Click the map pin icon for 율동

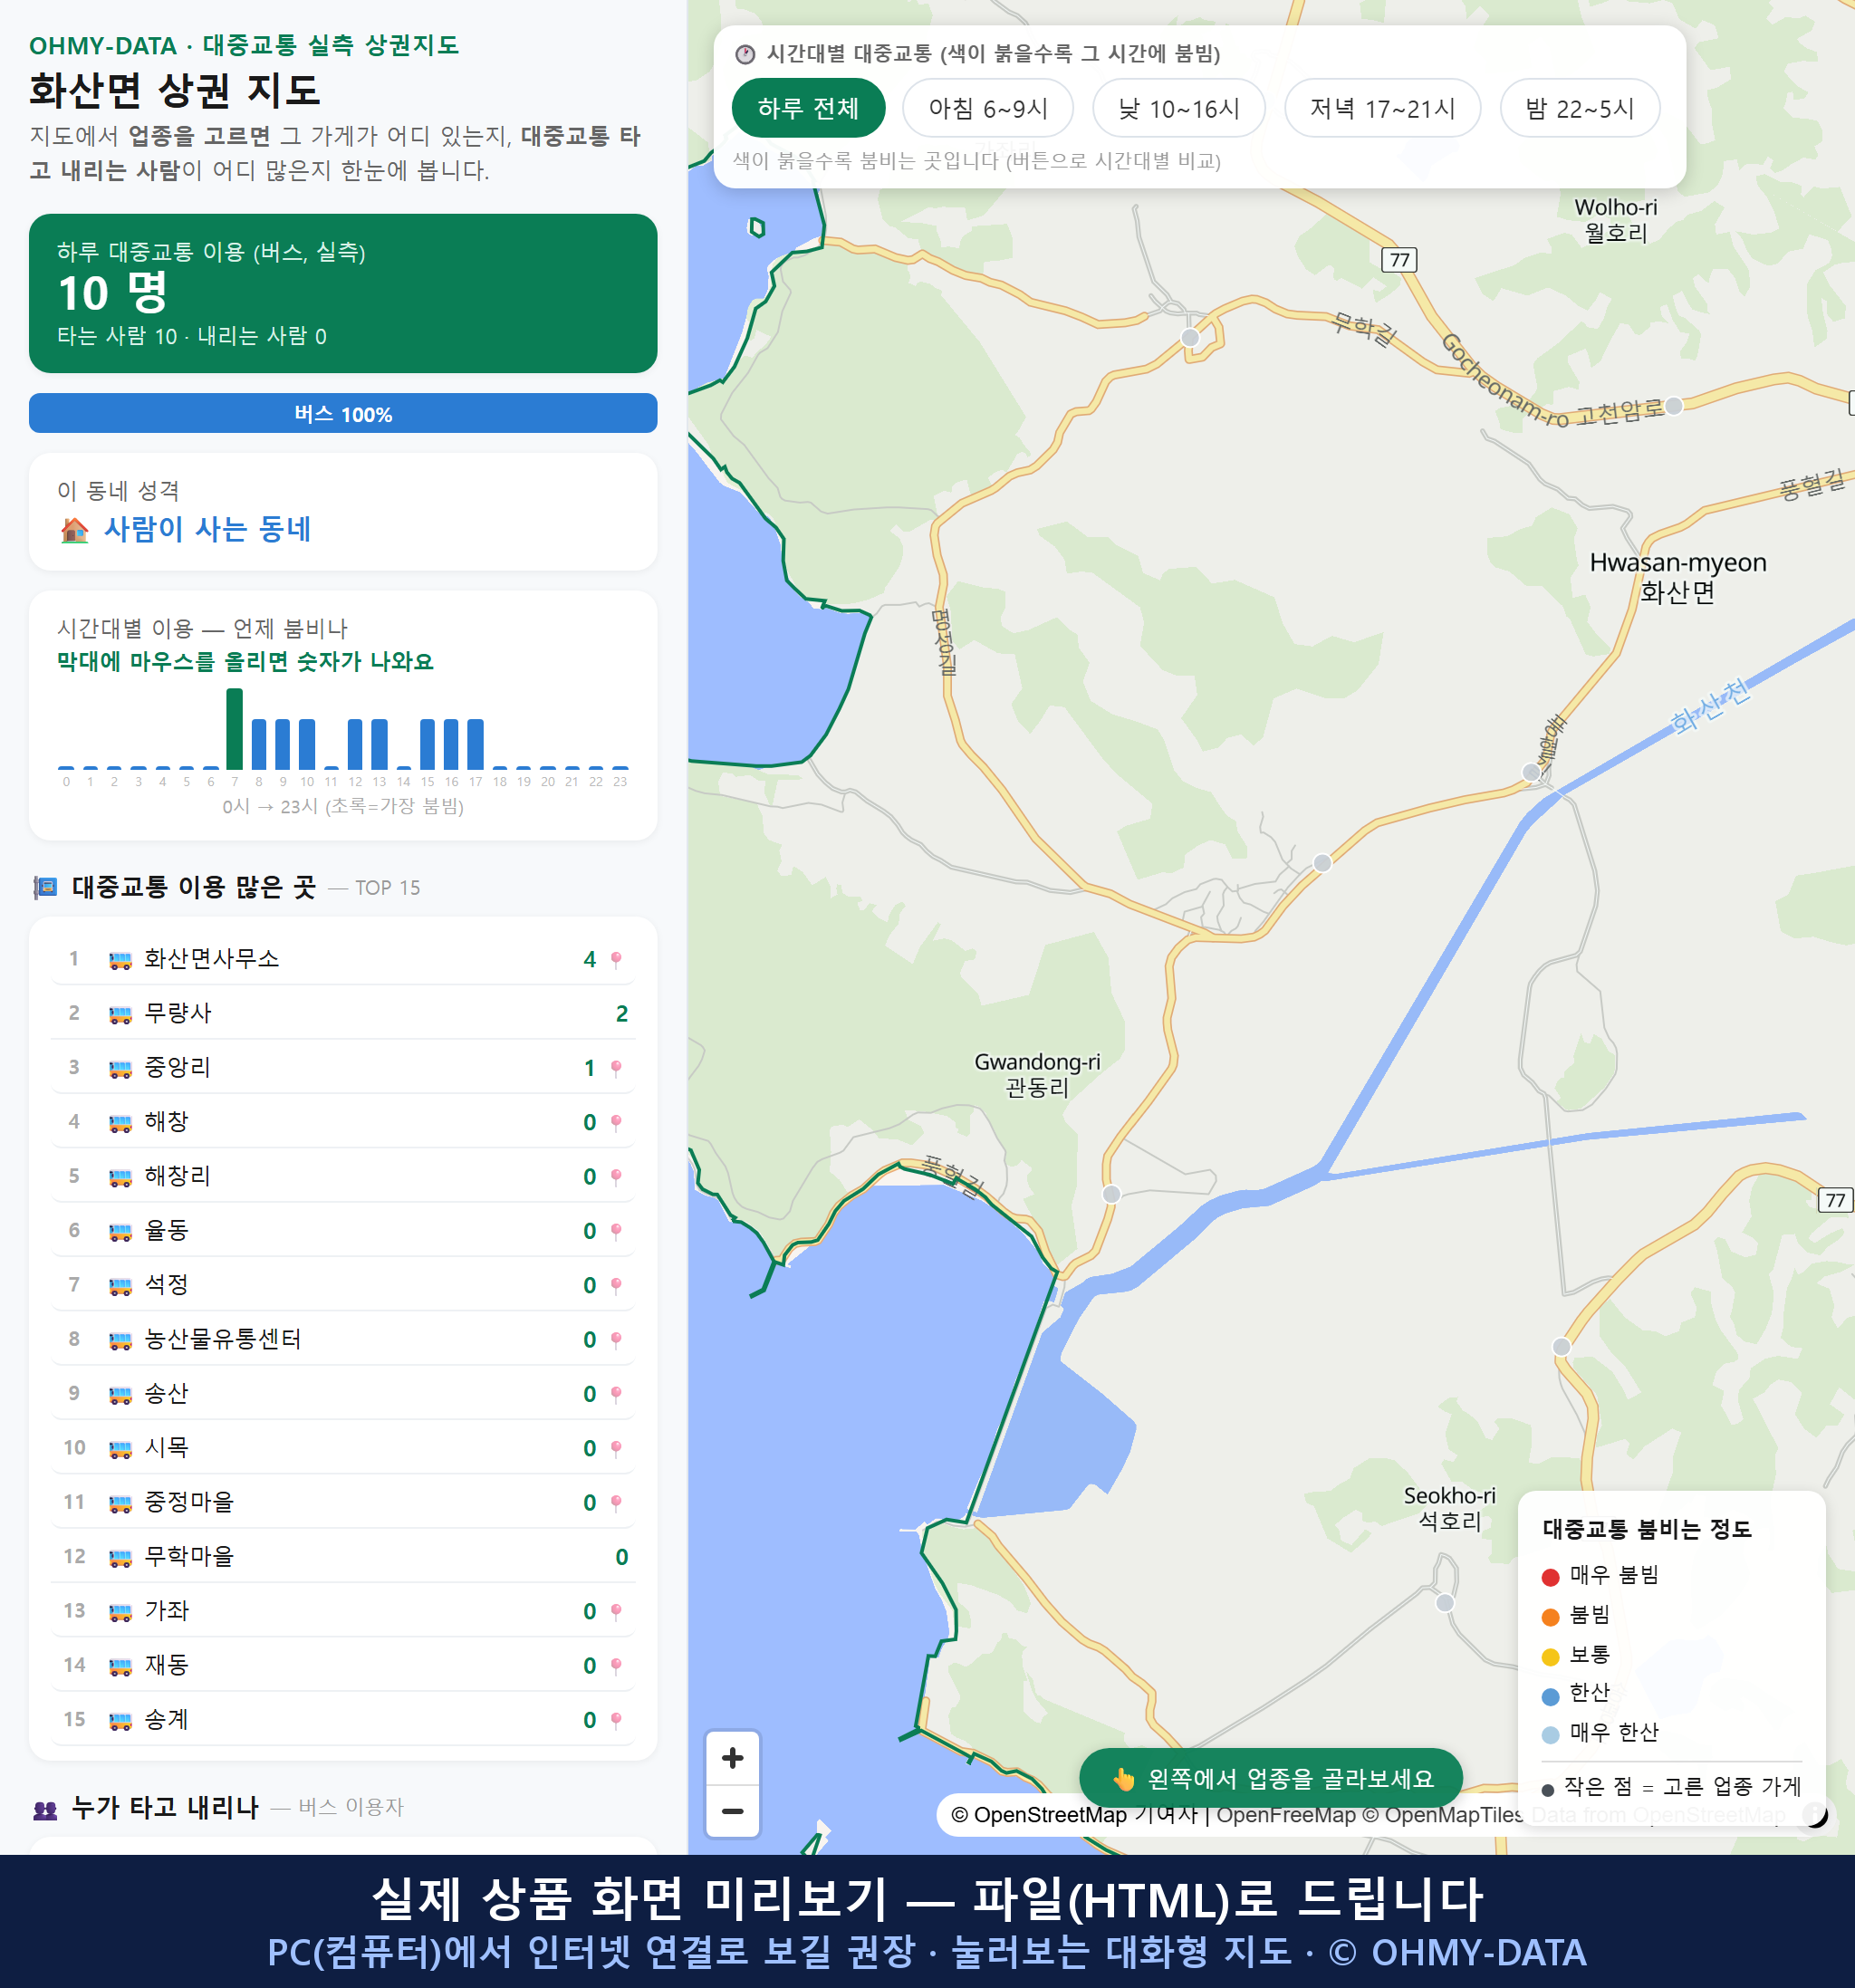(616, 1232)
